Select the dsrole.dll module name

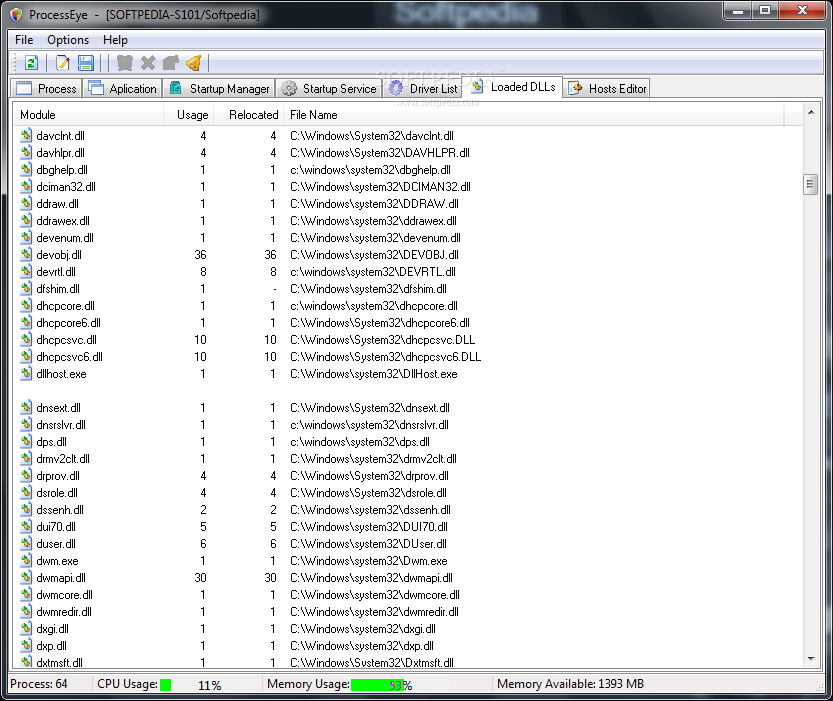click(57, 492)
